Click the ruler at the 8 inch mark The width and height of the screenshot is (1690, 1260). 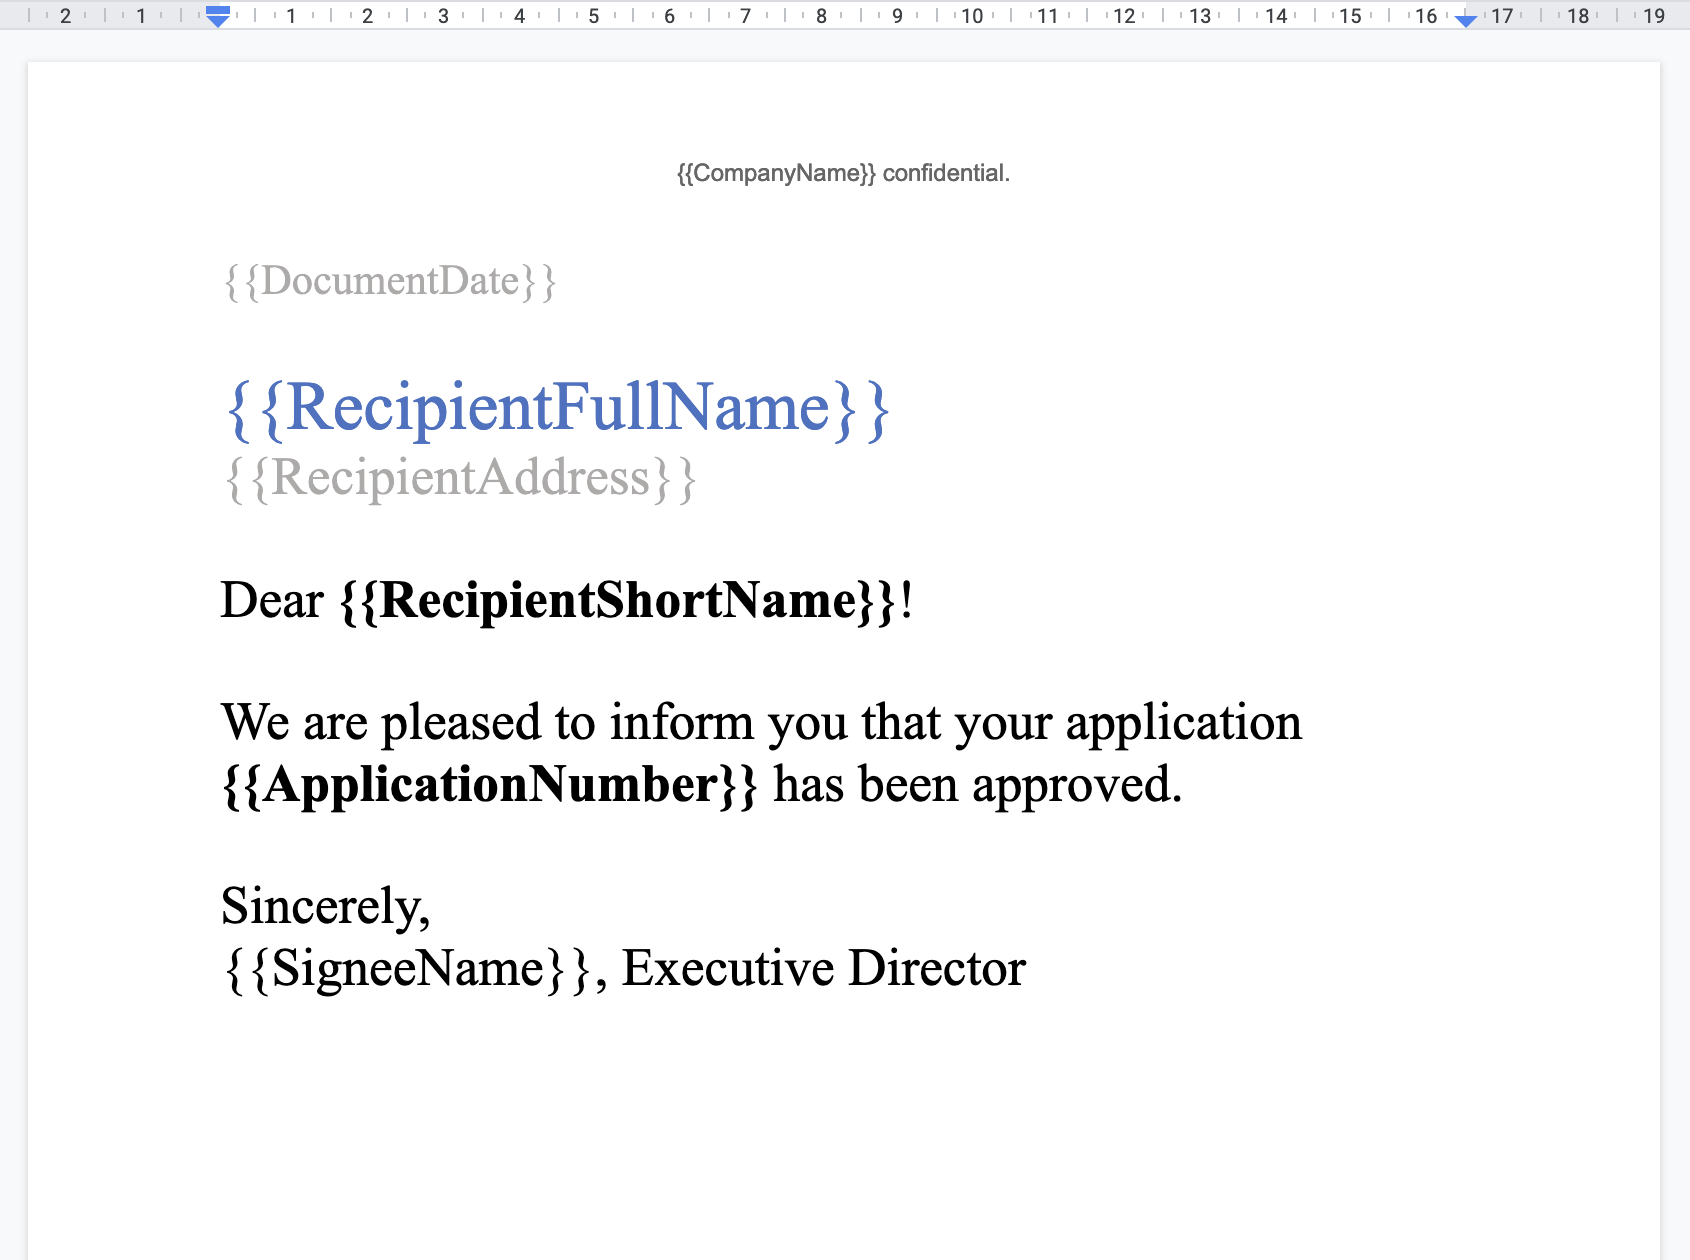pyautogui.click(x=820, y=16)
